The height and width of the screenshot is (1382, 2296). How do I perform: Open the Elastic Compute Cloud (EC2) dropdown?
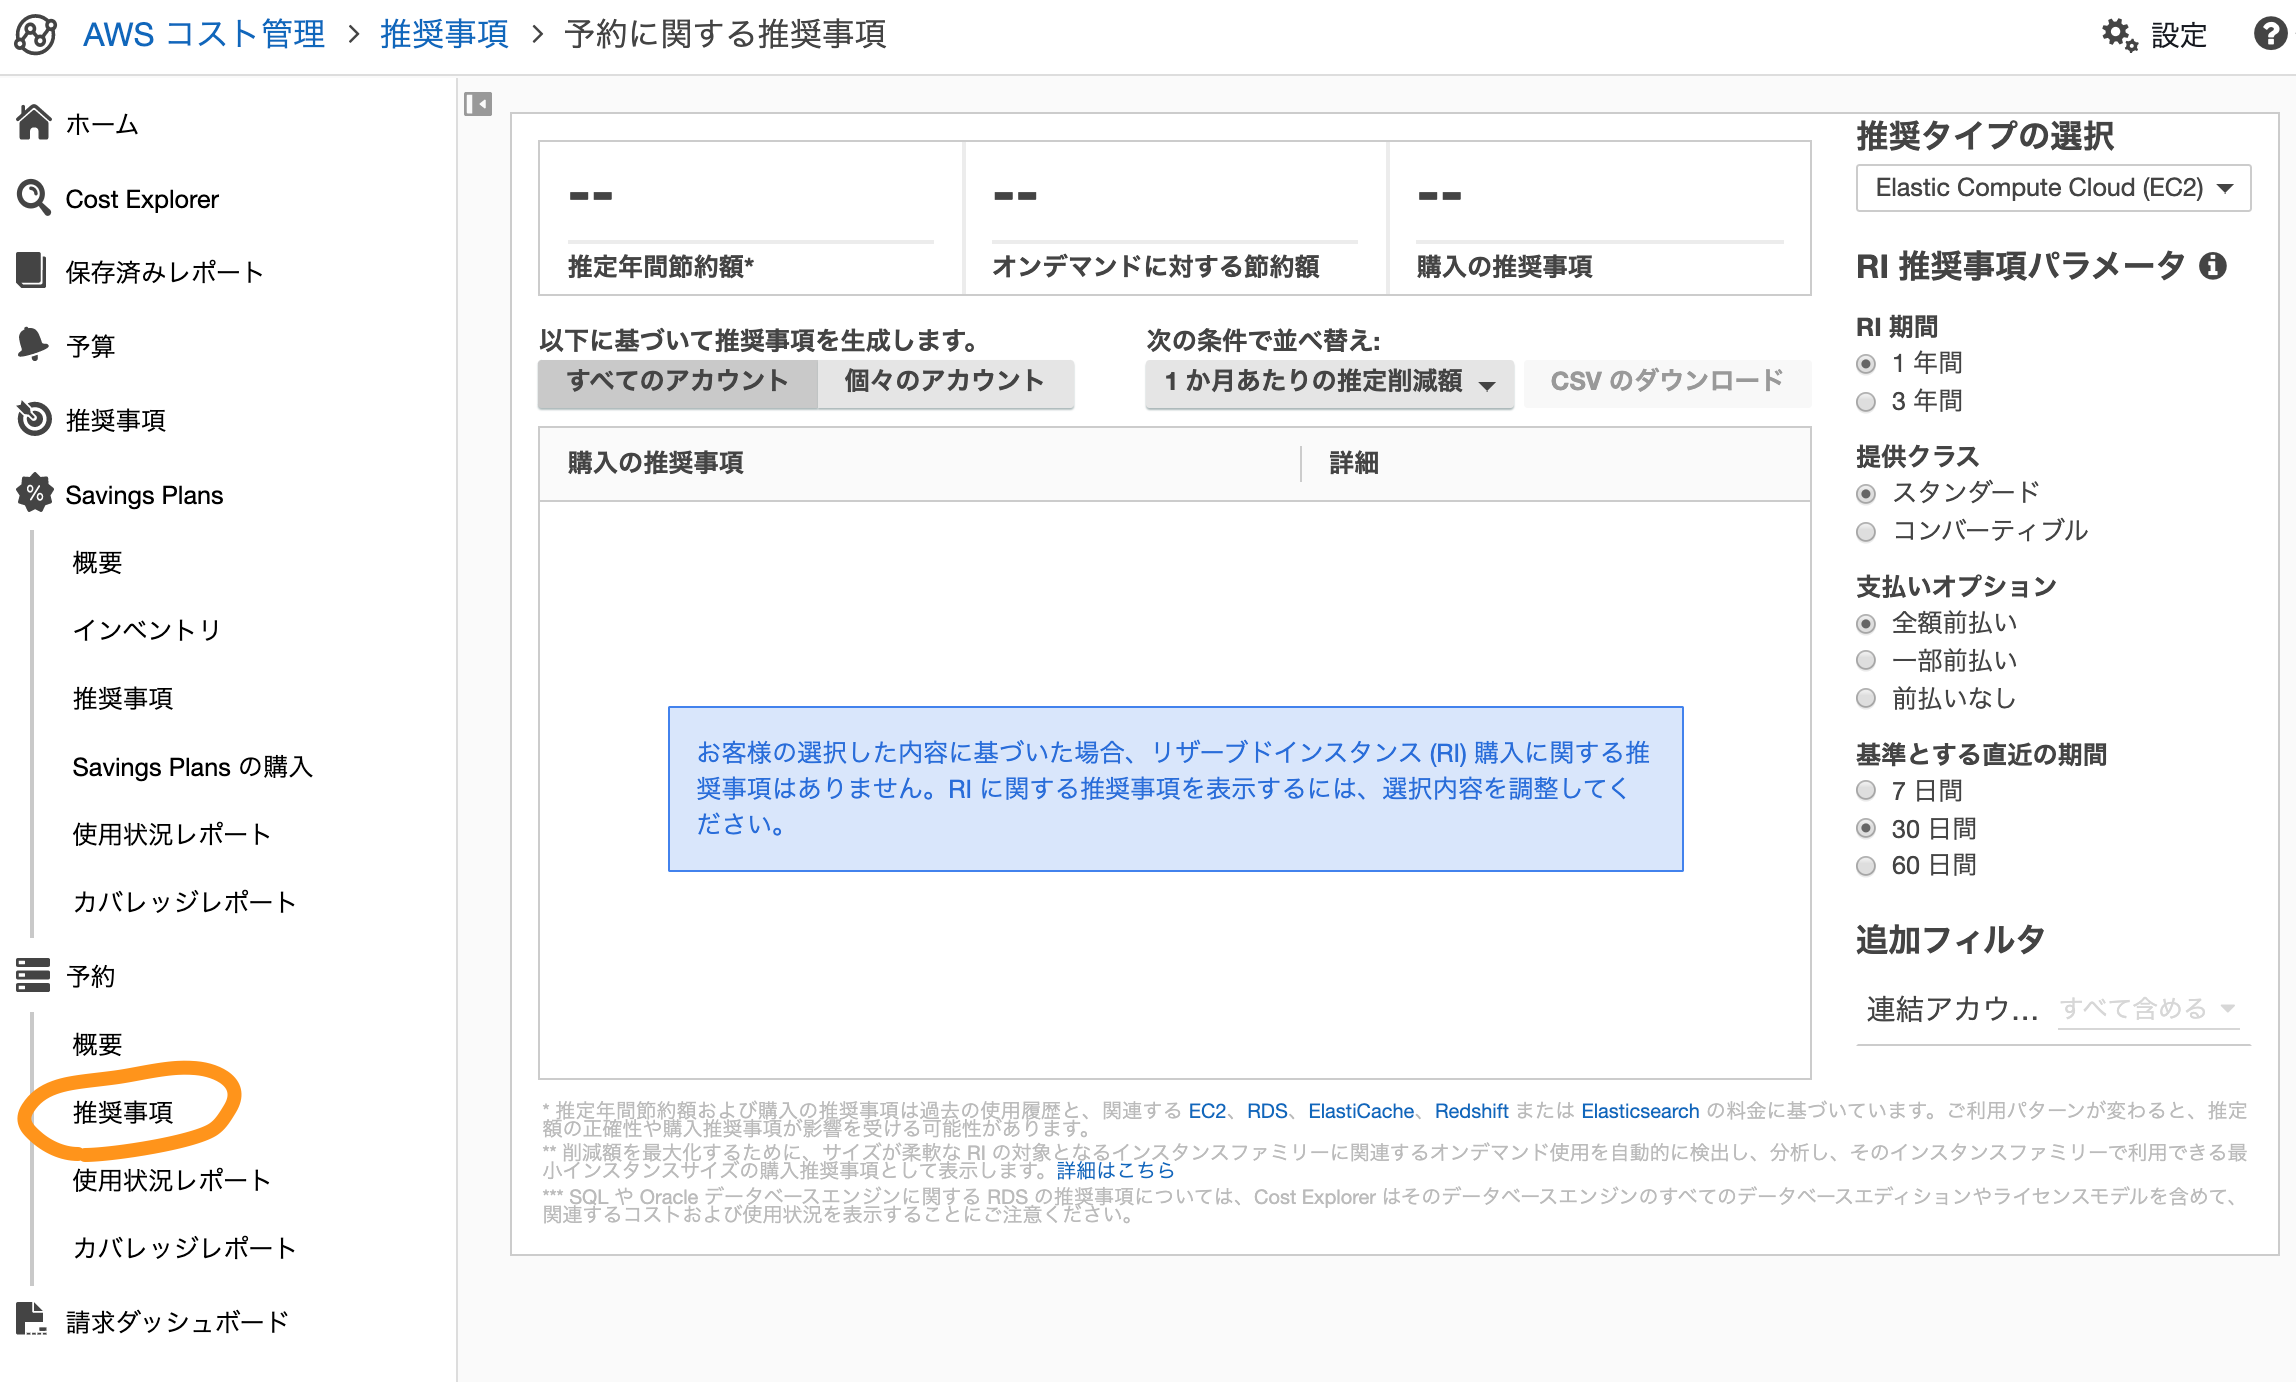point(2053,188)
